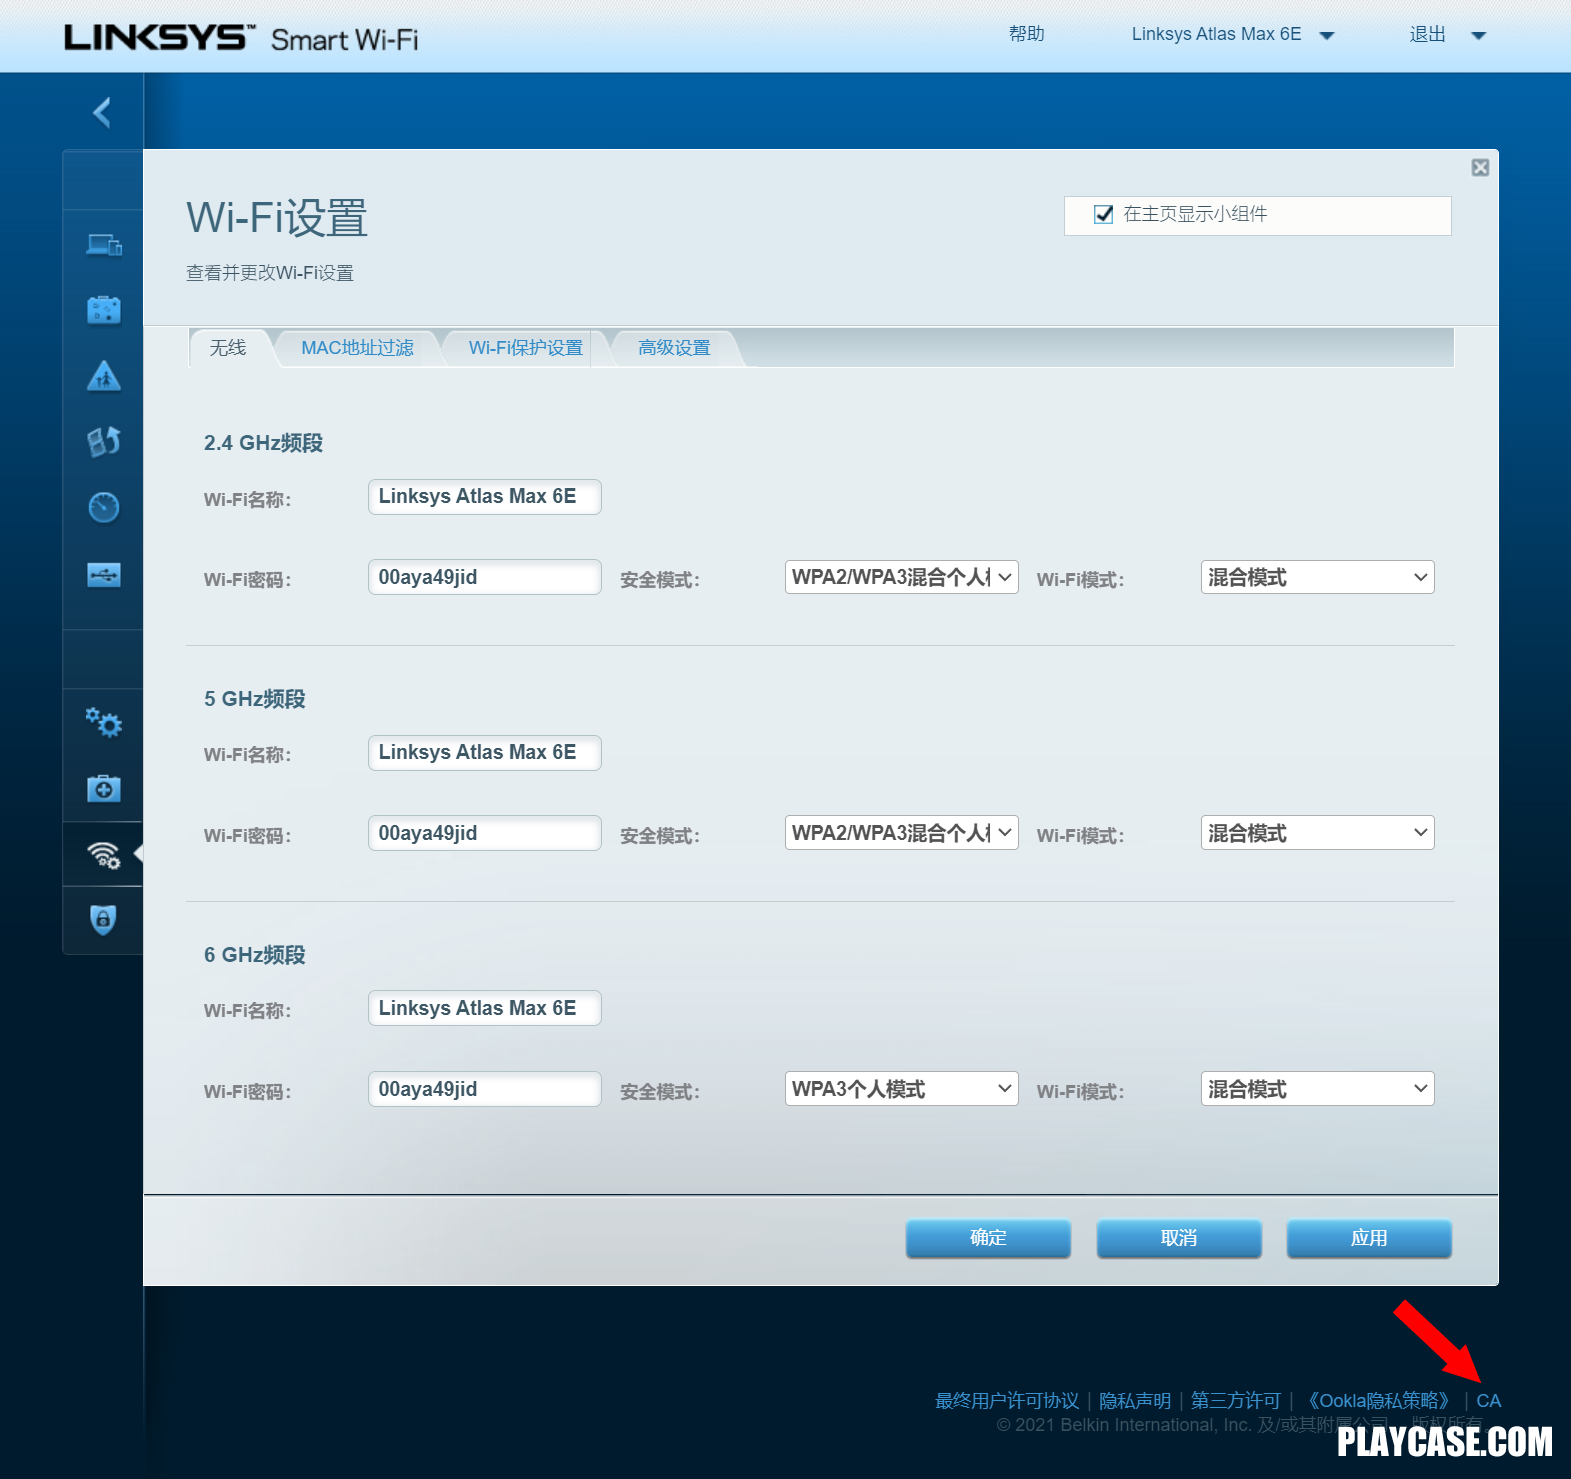
Task: Open Wi-Fi保护设置 tab
Action: pyautogui.click(x=525, y=348)
